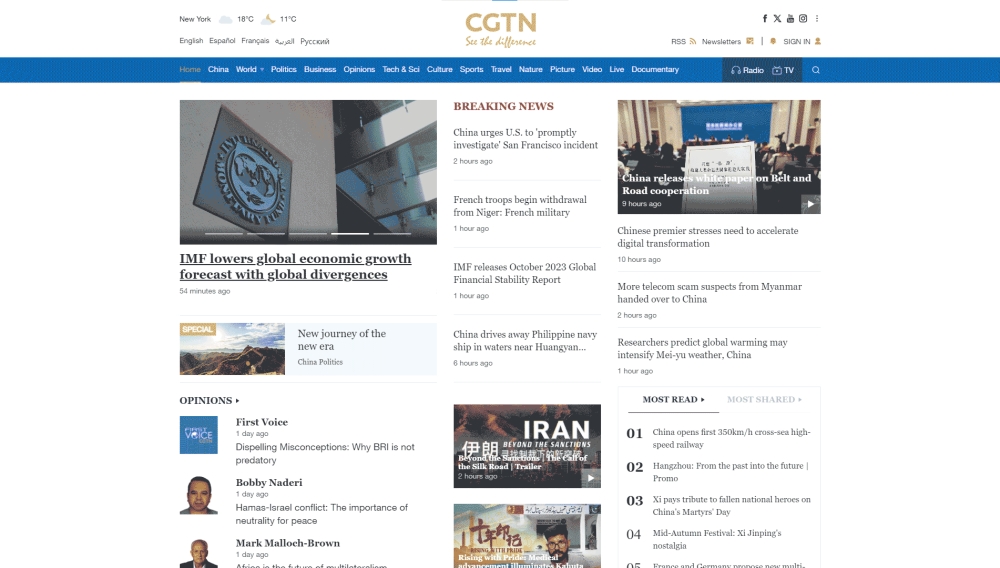The height and width of the screenshot is (568, 1000).
Task: Expand the OPINIONS section arrow
Action: click(237, 401)
